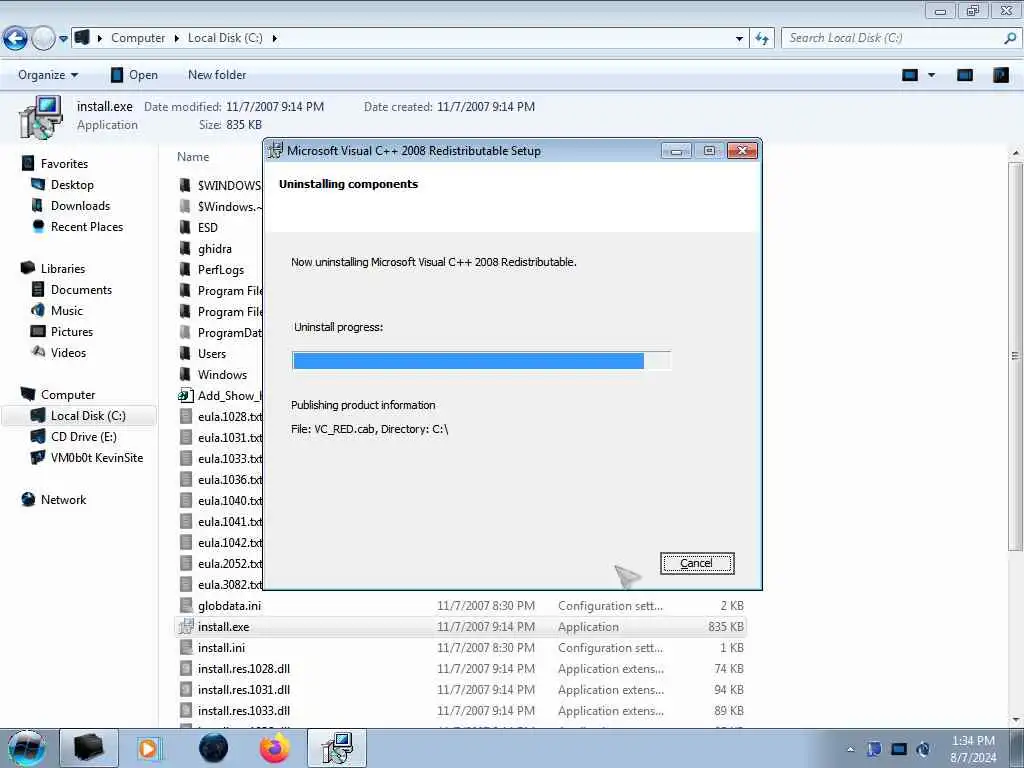This screenshot has height=768, width=1024.
Task: Open the Music library
Action: coord(67,310)
